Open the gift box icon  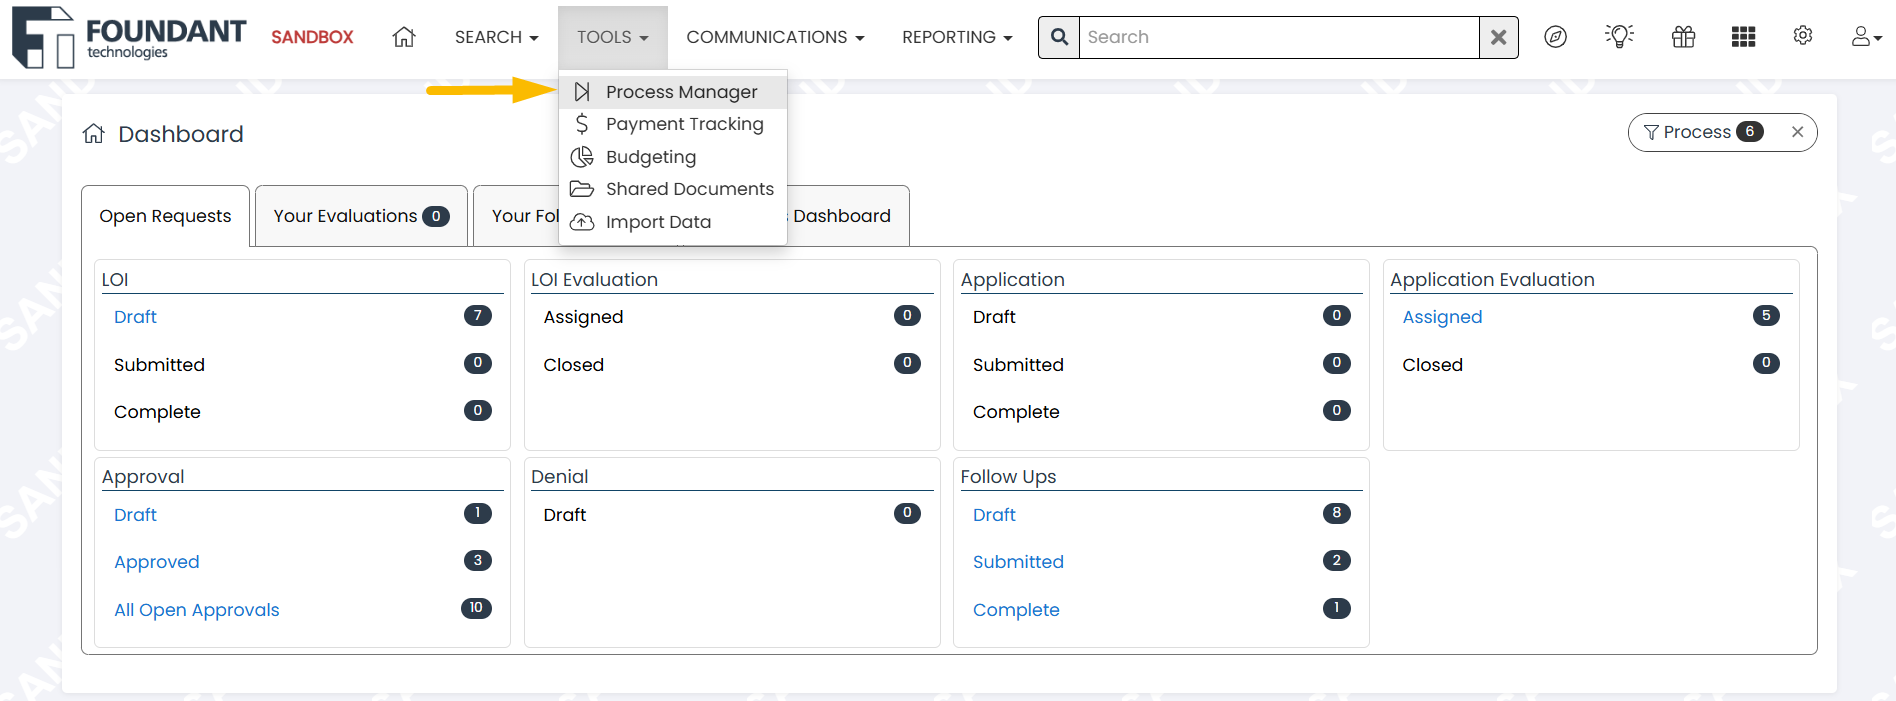(x=1683, y=37)
